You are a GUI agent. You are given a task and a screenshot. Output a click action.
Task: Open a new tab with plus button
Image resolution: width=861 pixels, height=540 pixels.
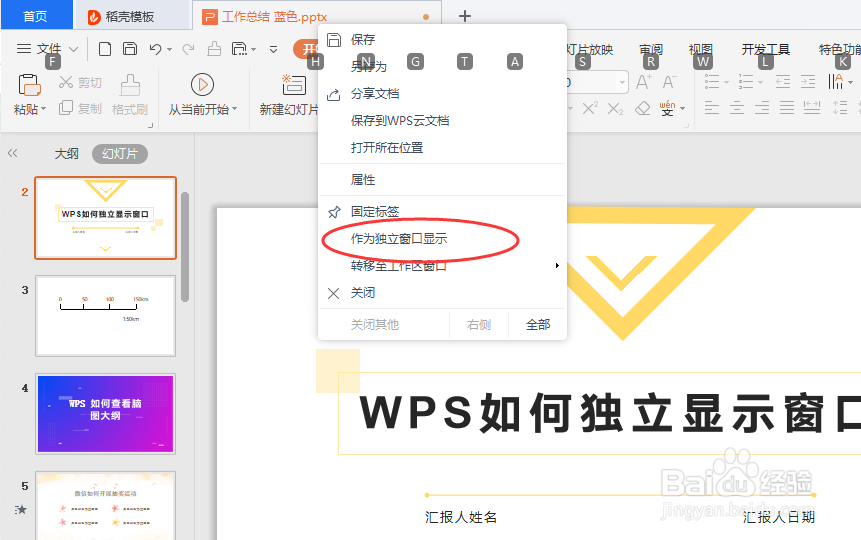[x=465, y=16]
